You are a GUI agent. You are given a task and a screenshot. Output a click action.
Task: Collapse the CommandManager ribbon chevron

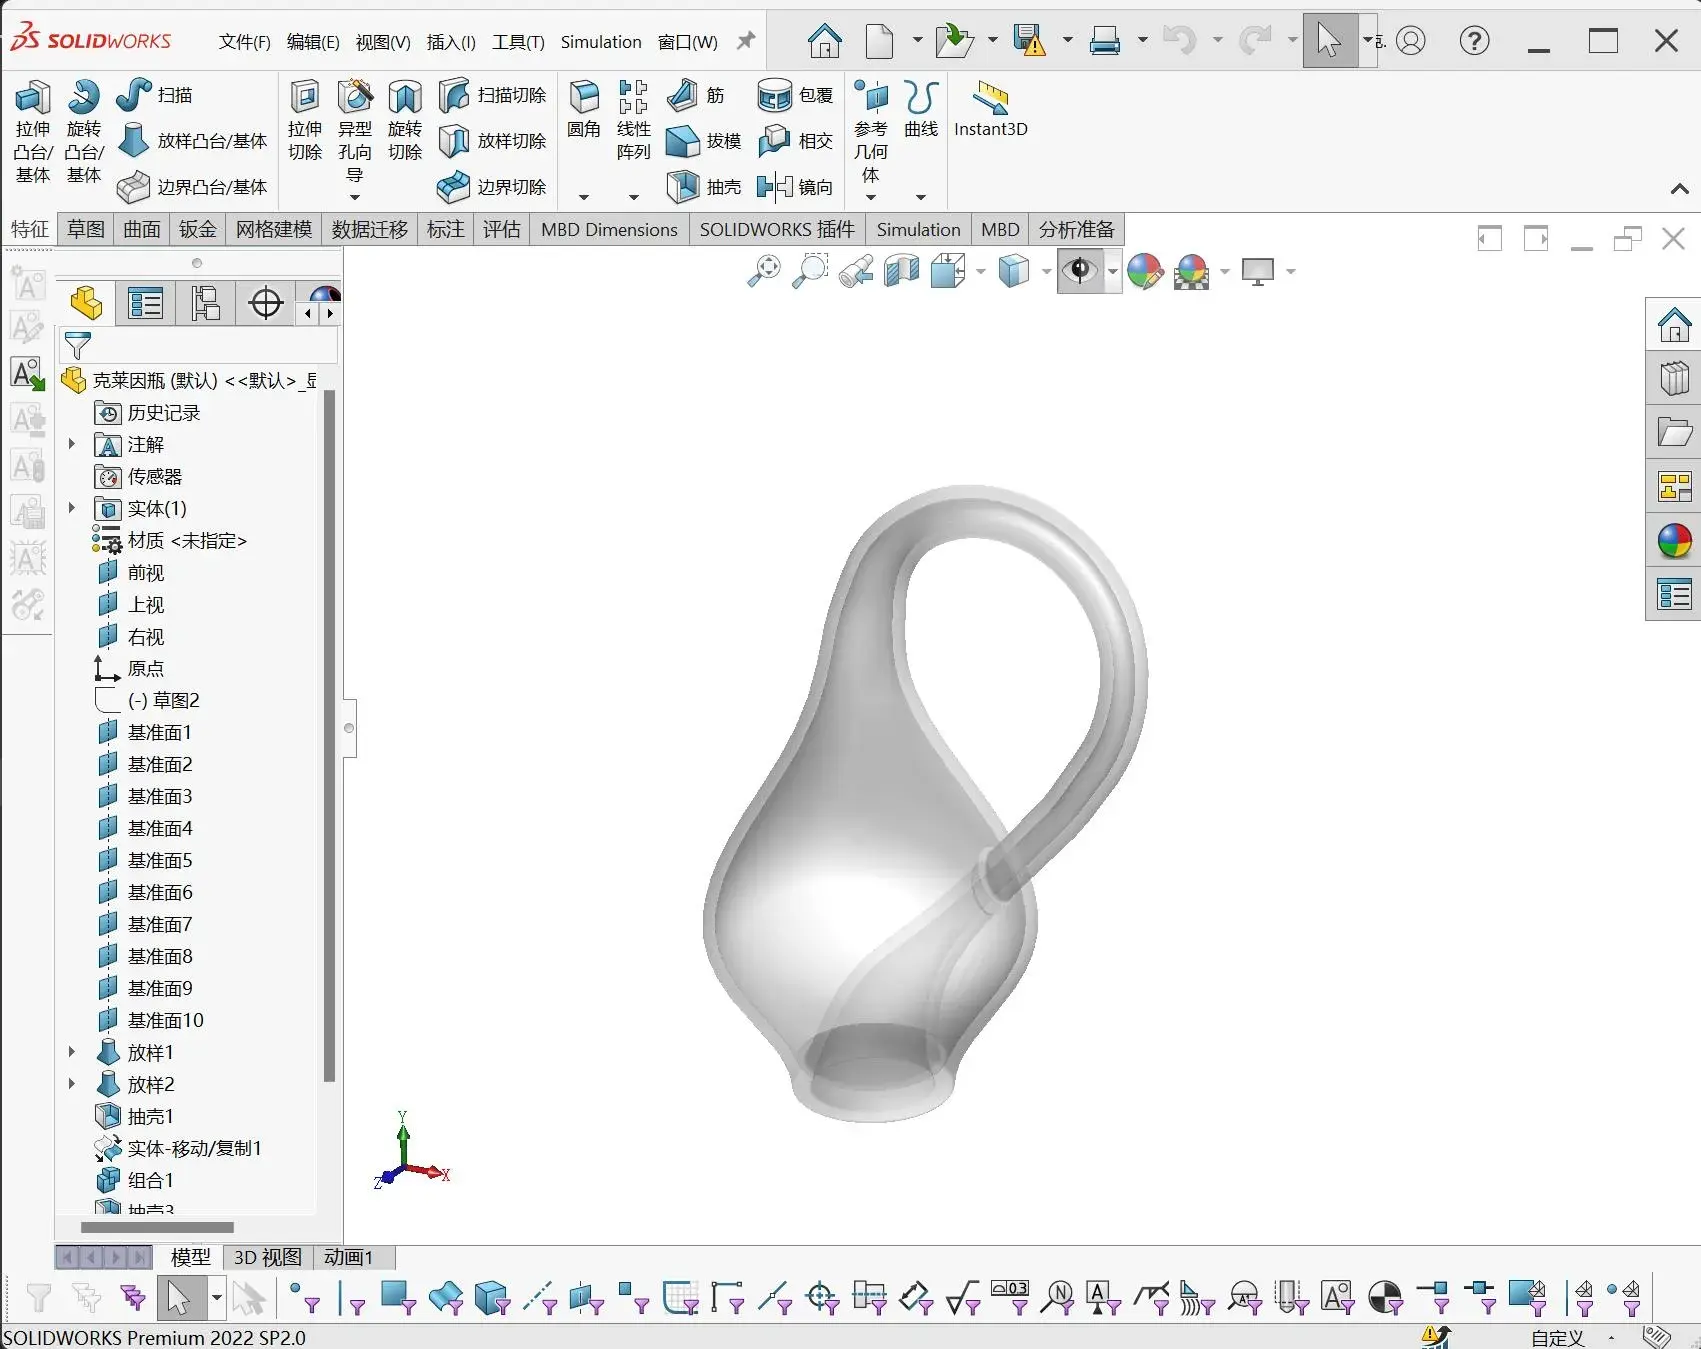[x=1680, y=189]
